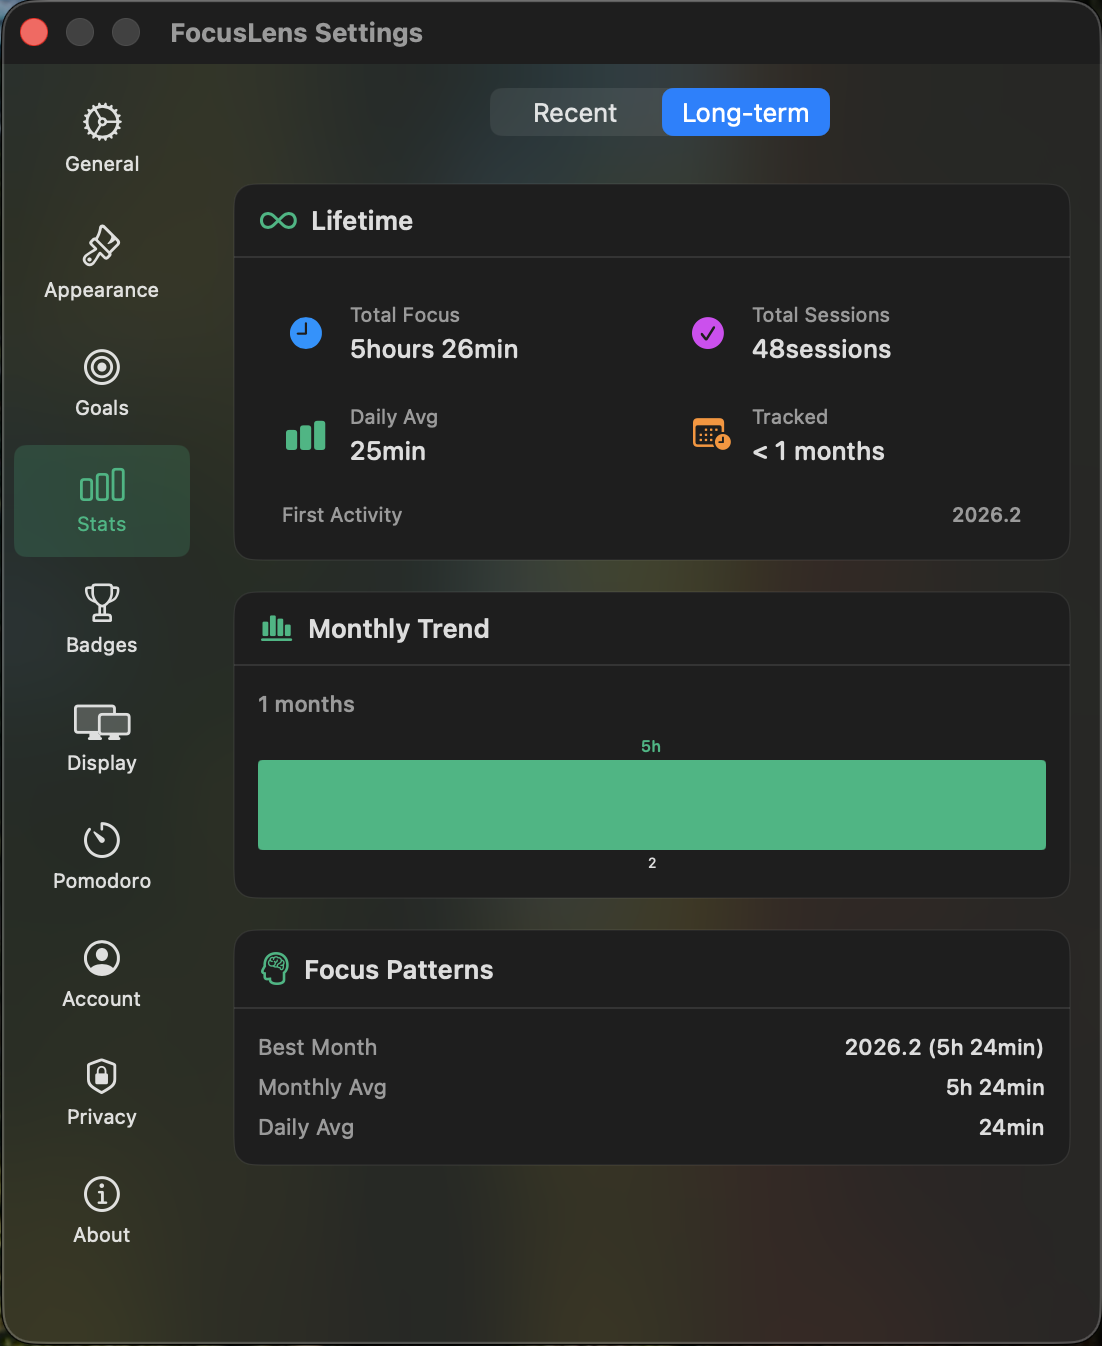The height and width of the screenshot is (1346, 1102).
Task: Click the < 1 months tracked value
Action: coord(819,451)
